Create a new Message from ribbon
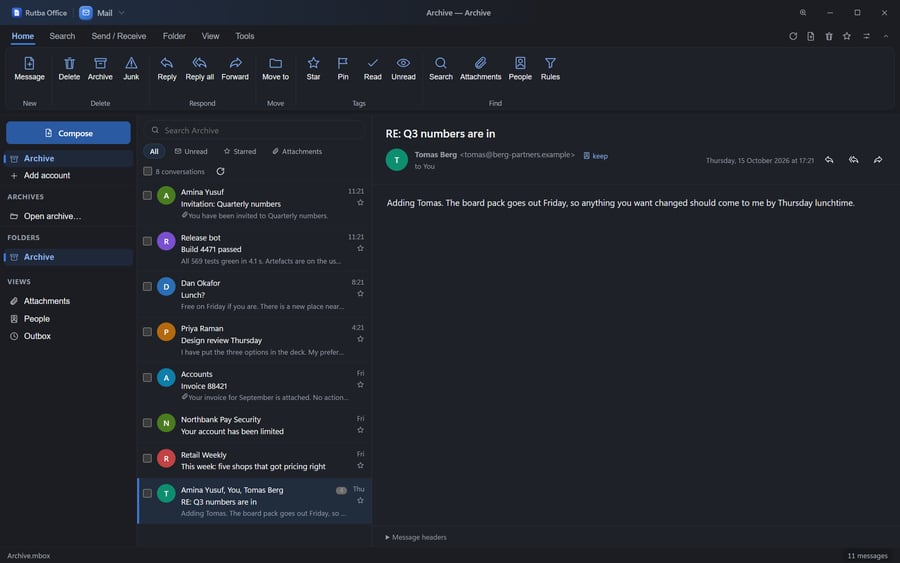Image resolution: width=900 pixels, height=563 pixels. (x=29, y=69)
